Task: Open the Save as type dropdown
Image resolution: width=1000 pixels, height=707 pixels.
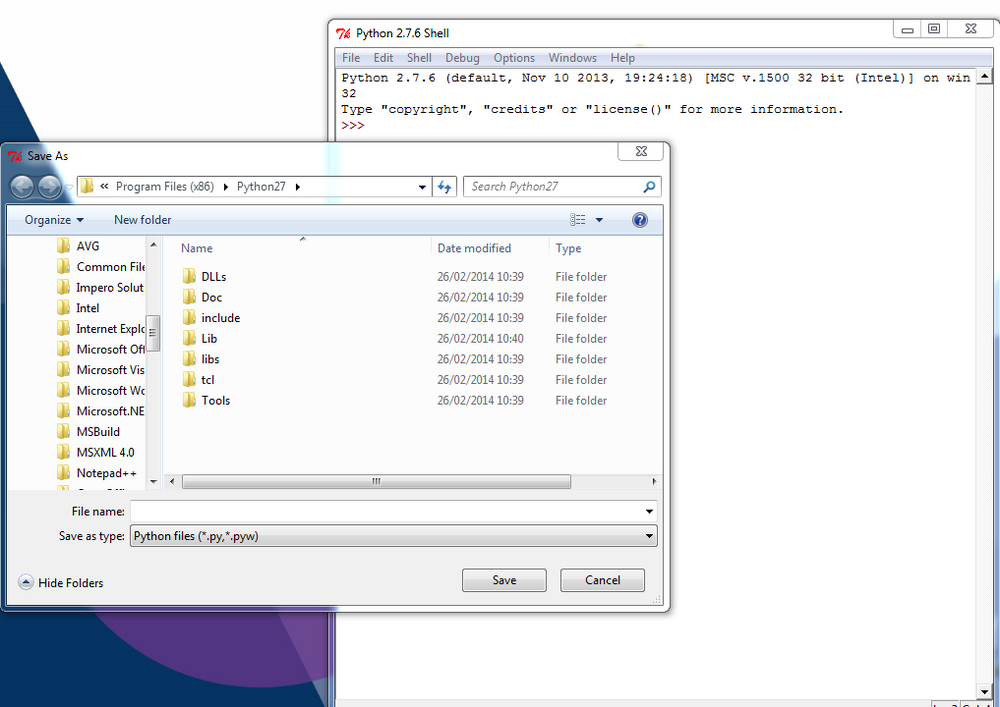Action: [x=393, y=536]
